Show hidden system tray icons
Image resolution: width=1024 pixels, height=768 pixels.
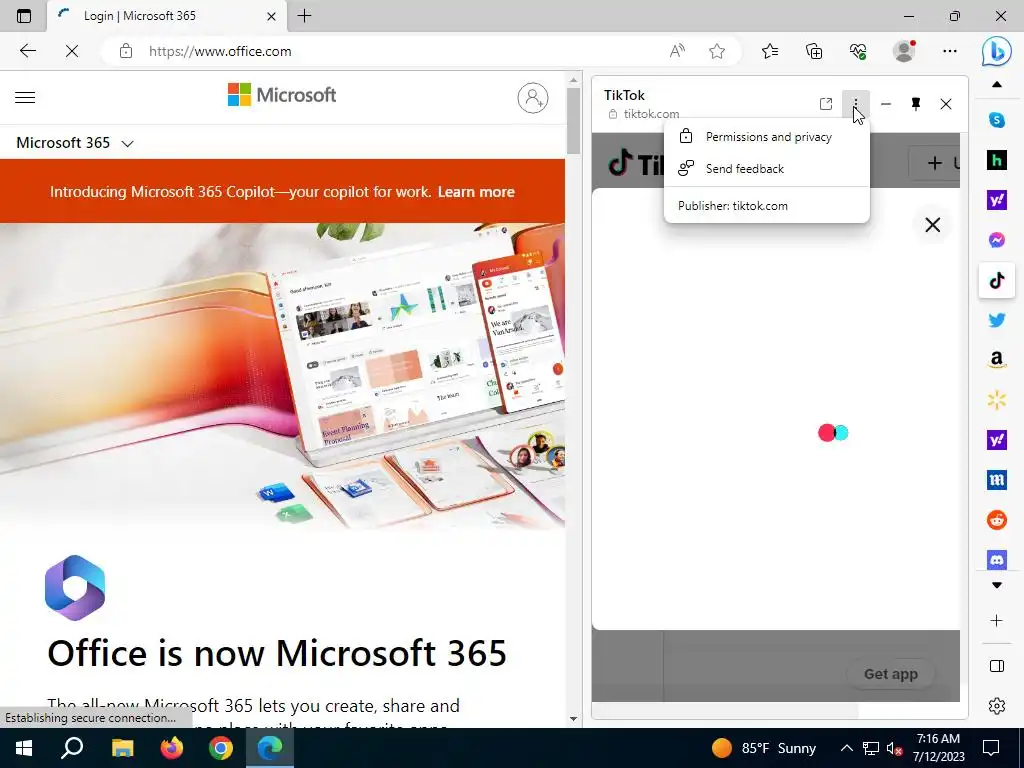click(846, 748)
